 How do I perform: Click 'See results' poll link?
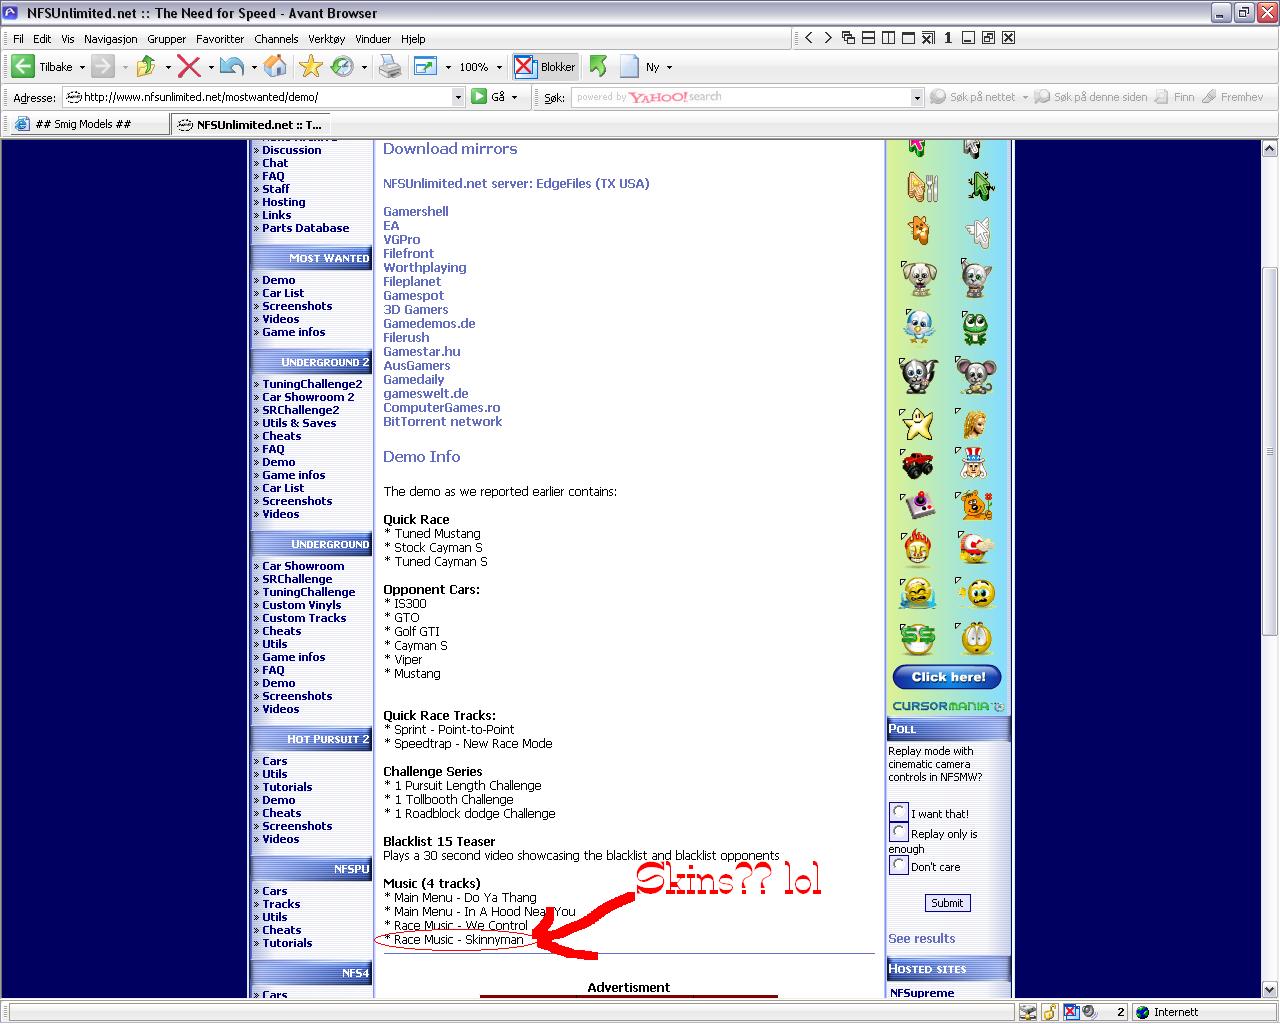922,938
